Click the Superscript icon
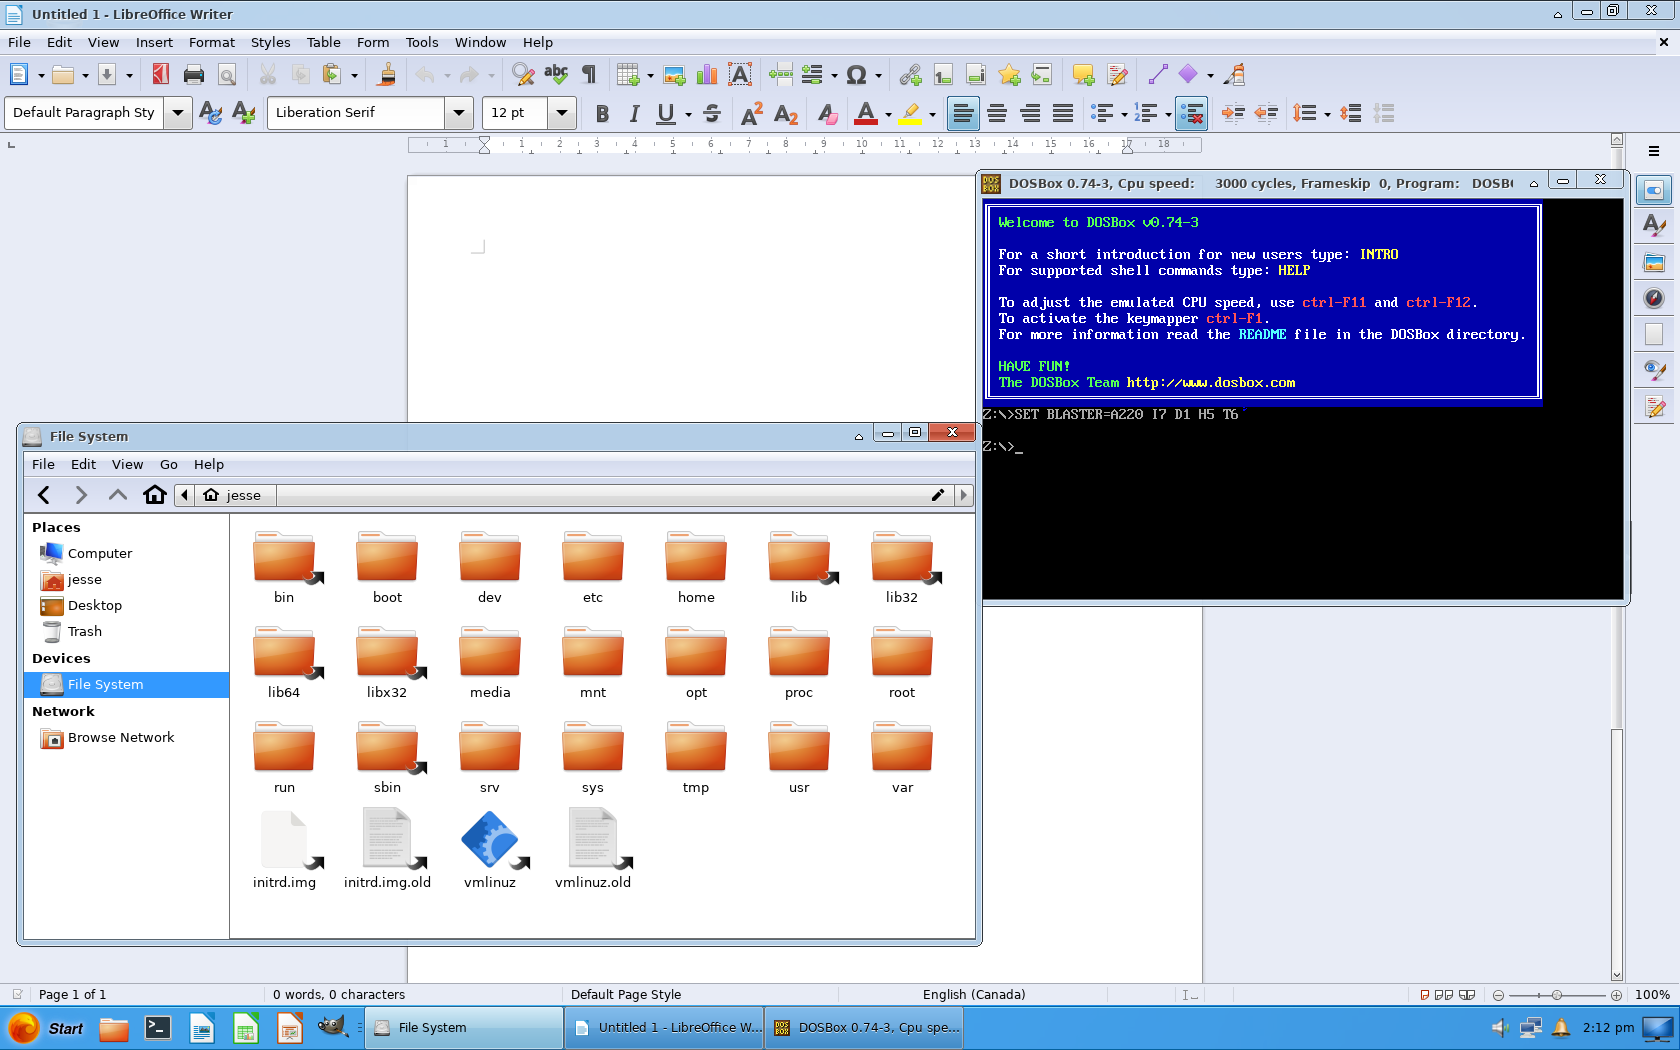1680x1050 pixels. click(752, 114)
